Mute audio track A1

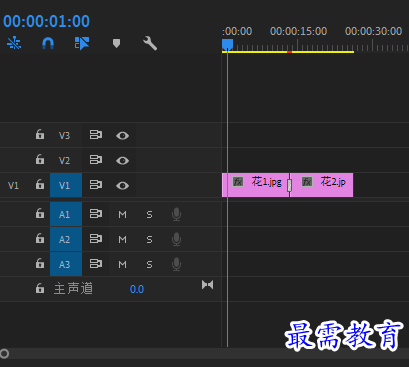pyautogui.click(x=122, y=214)
